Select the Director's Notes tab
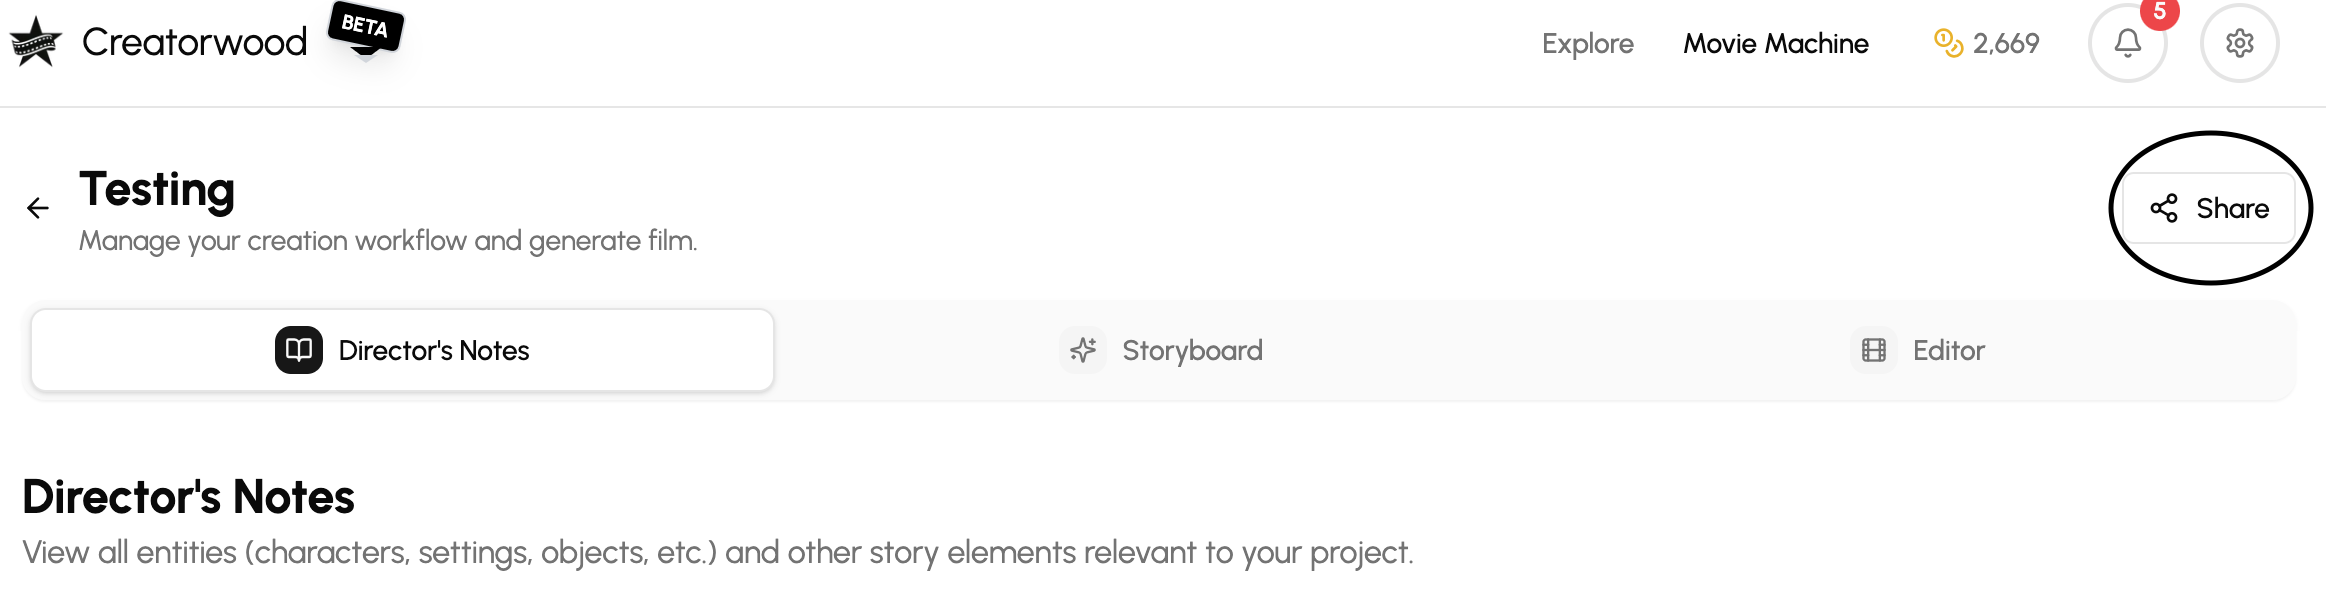The image size is (2326, 598). (x=434, y=350)
